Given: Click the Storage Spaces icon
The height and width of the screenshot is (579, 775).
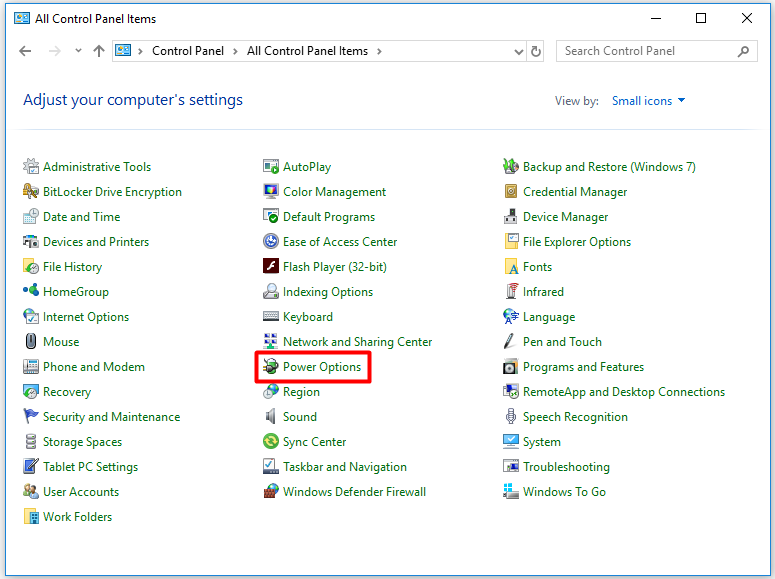Looking at the screenshot, I should (31, 442).
